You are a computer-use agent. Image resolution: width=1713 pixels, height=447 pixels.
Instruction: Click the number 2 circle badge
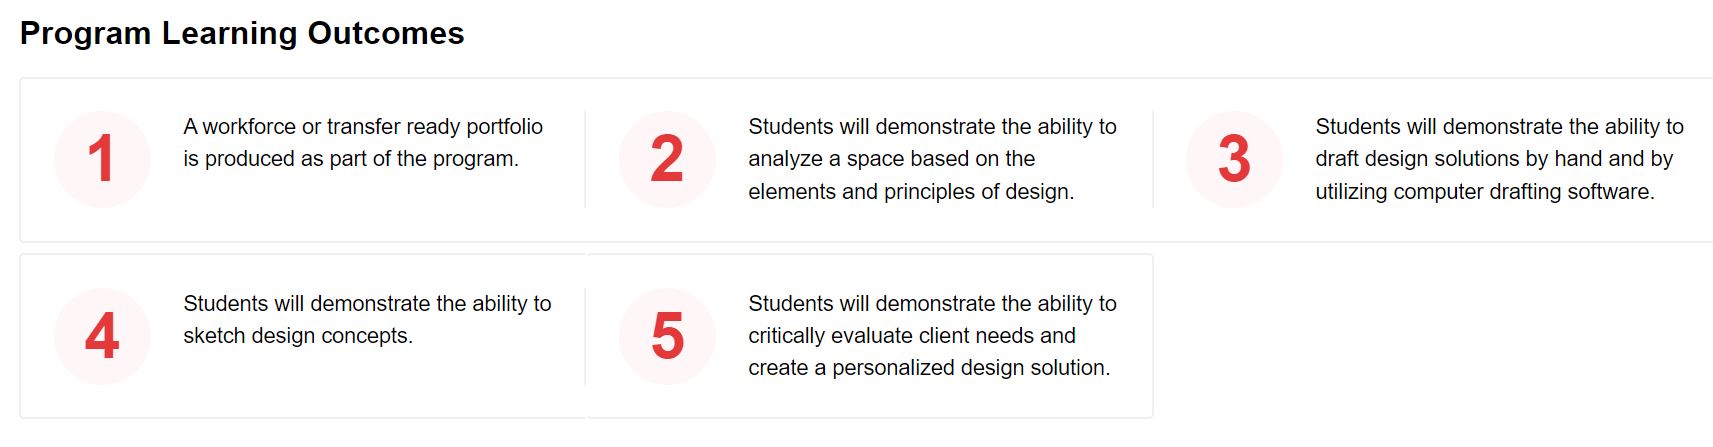click(x=667, y=159)
